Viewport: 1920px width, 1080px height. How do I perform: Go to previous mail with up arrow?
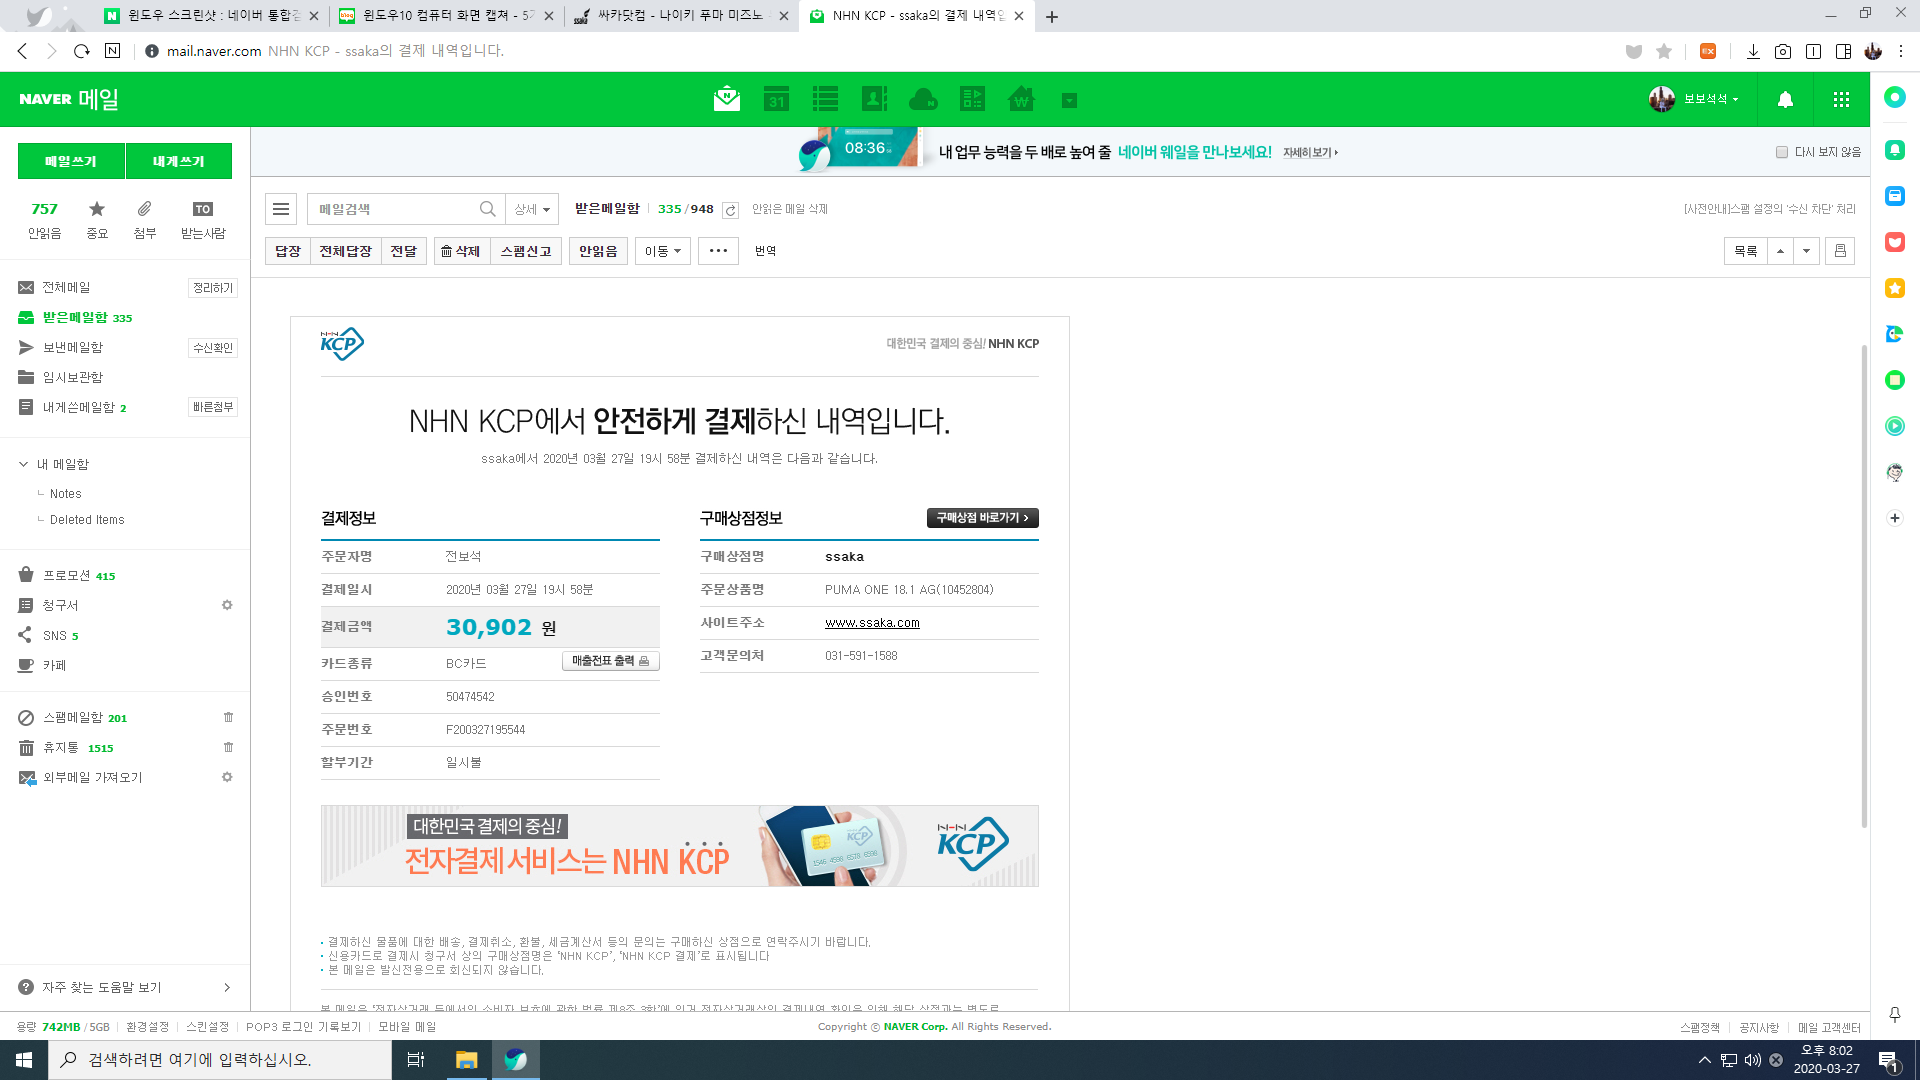click(1780, 251)
